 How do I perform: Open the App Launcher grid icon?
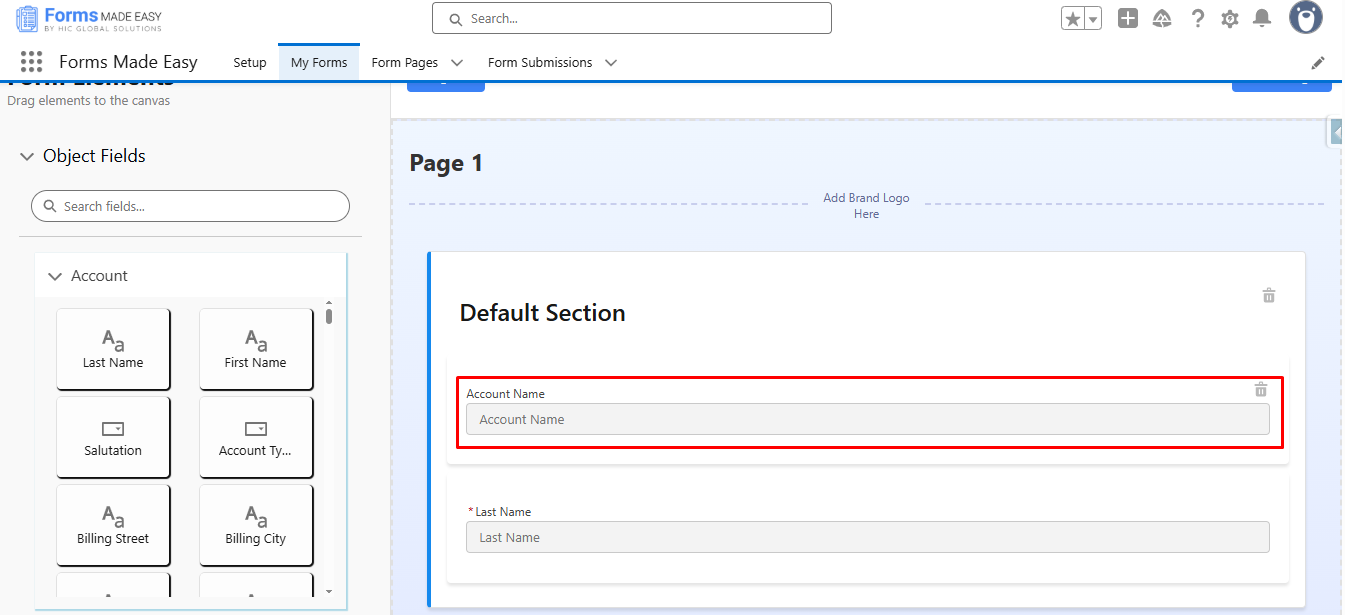[31, 62]
